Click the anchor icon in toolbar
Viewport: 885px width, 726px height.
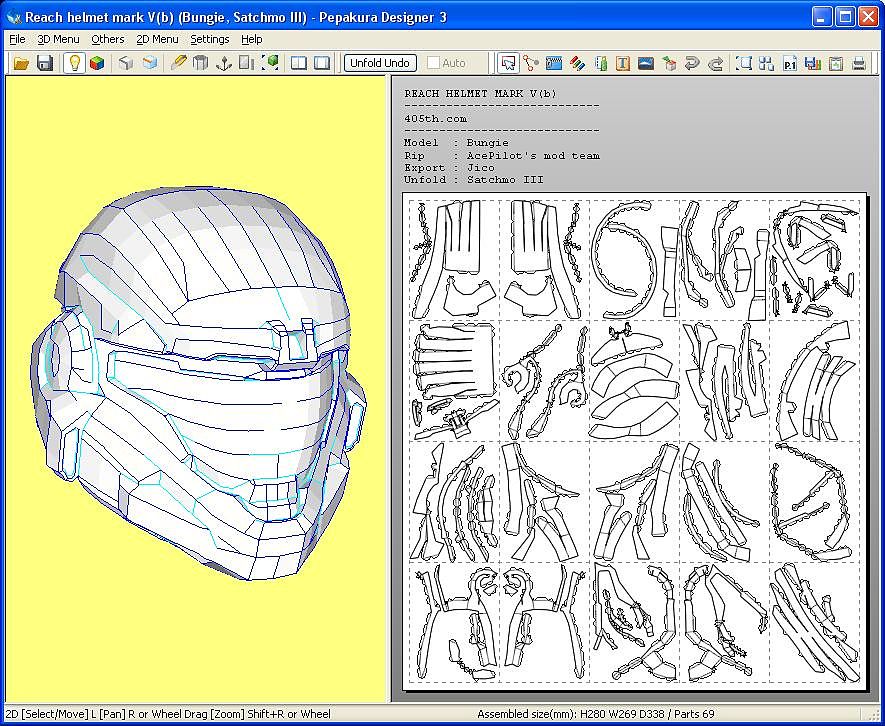coord(224,63)
